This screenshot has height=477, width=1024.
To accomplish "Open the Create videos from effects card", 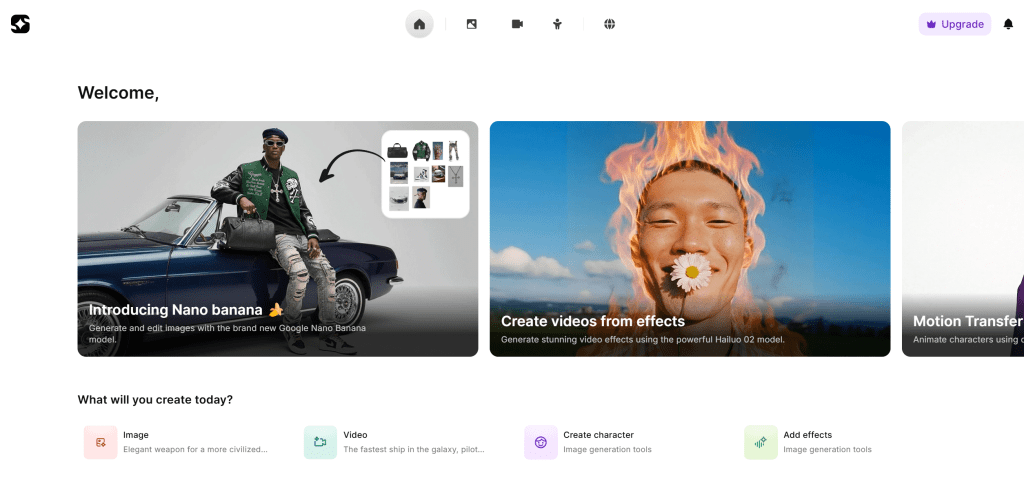I will pyautogui.click(x=689, y=238).
